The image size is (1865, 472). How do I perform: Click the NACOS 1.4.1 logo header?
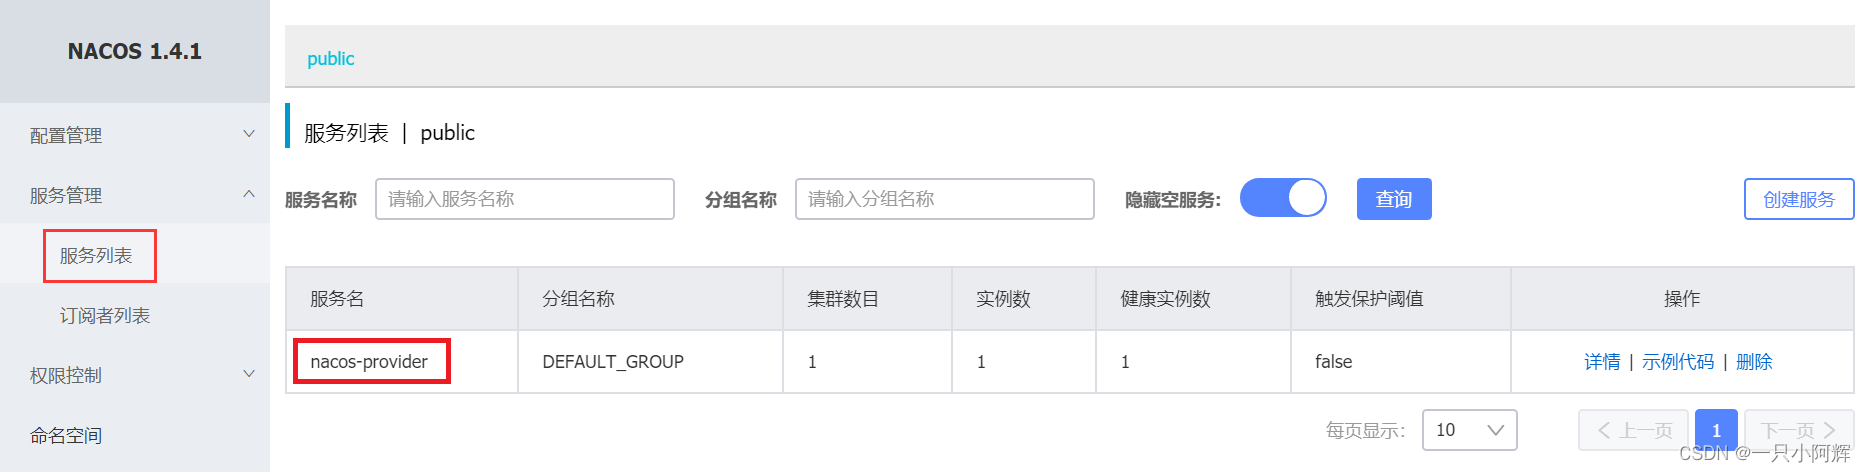tap(135, 51)
